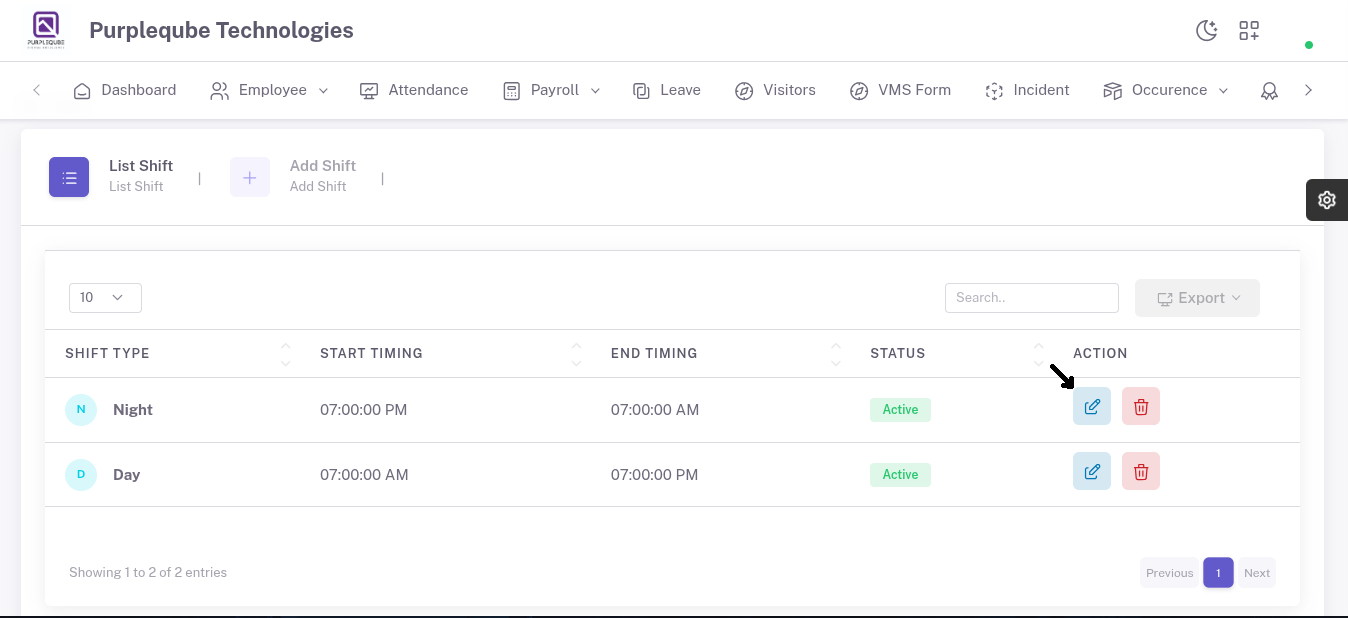Click the Add Shift plus icon

[x=250, y=177]
